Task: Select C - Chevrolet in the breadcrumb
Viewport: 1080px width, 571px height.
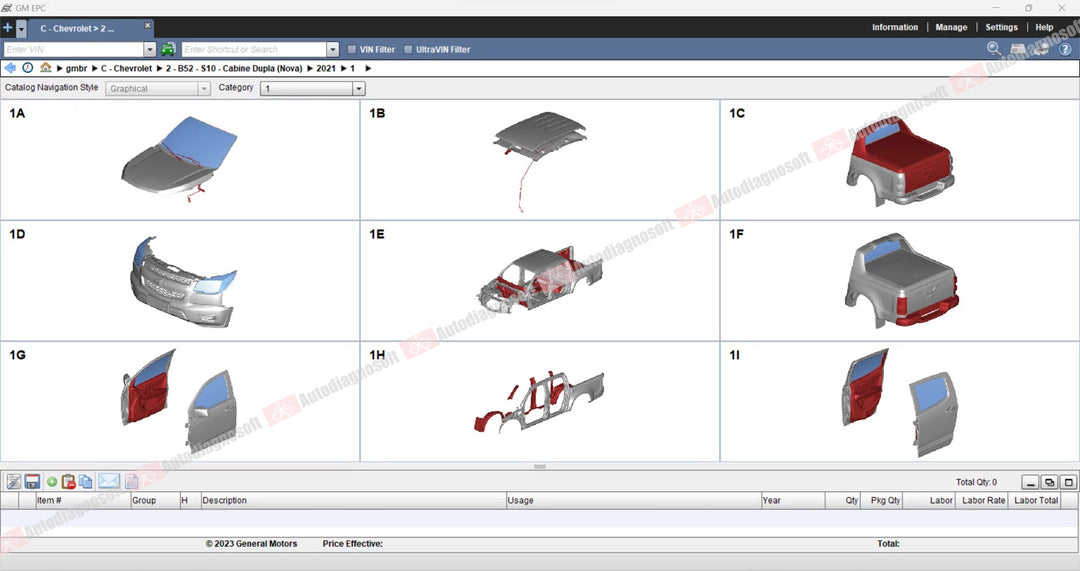Action: click(x=126, y=68)
